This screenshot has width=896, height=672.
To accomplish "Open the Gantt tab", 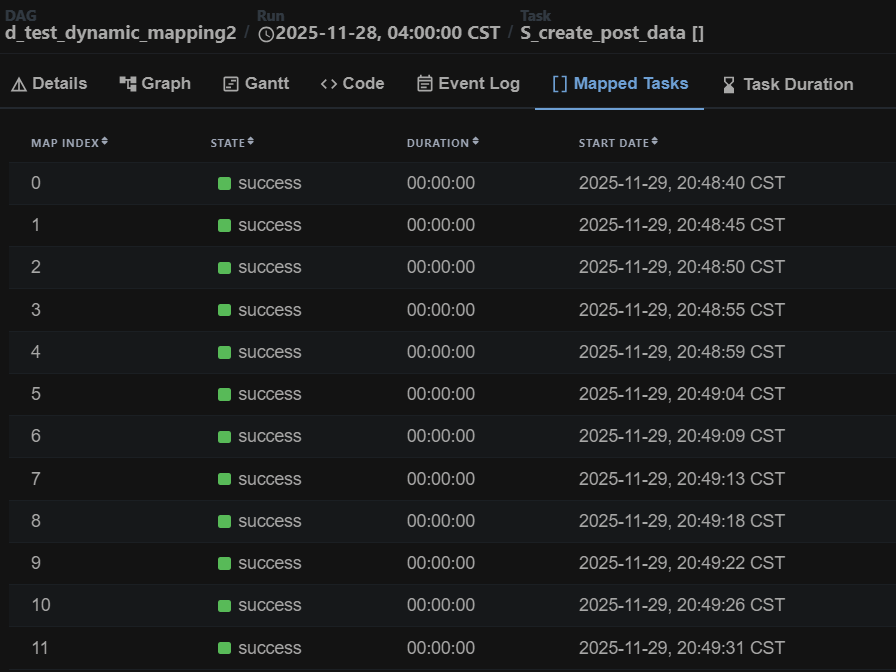I will [256, 84].
